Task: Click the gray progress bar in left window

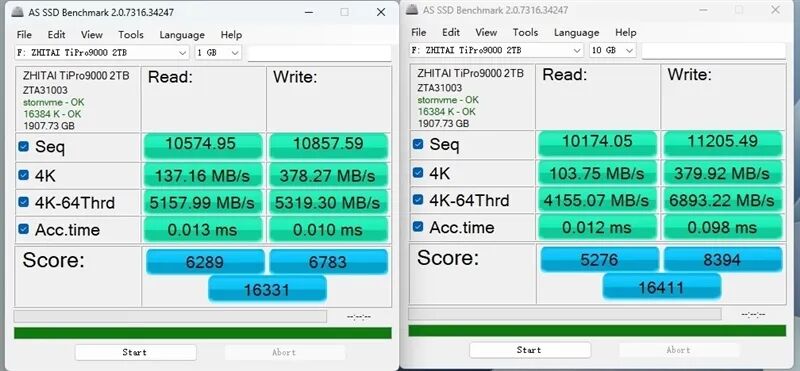Action: coord(170,316)
